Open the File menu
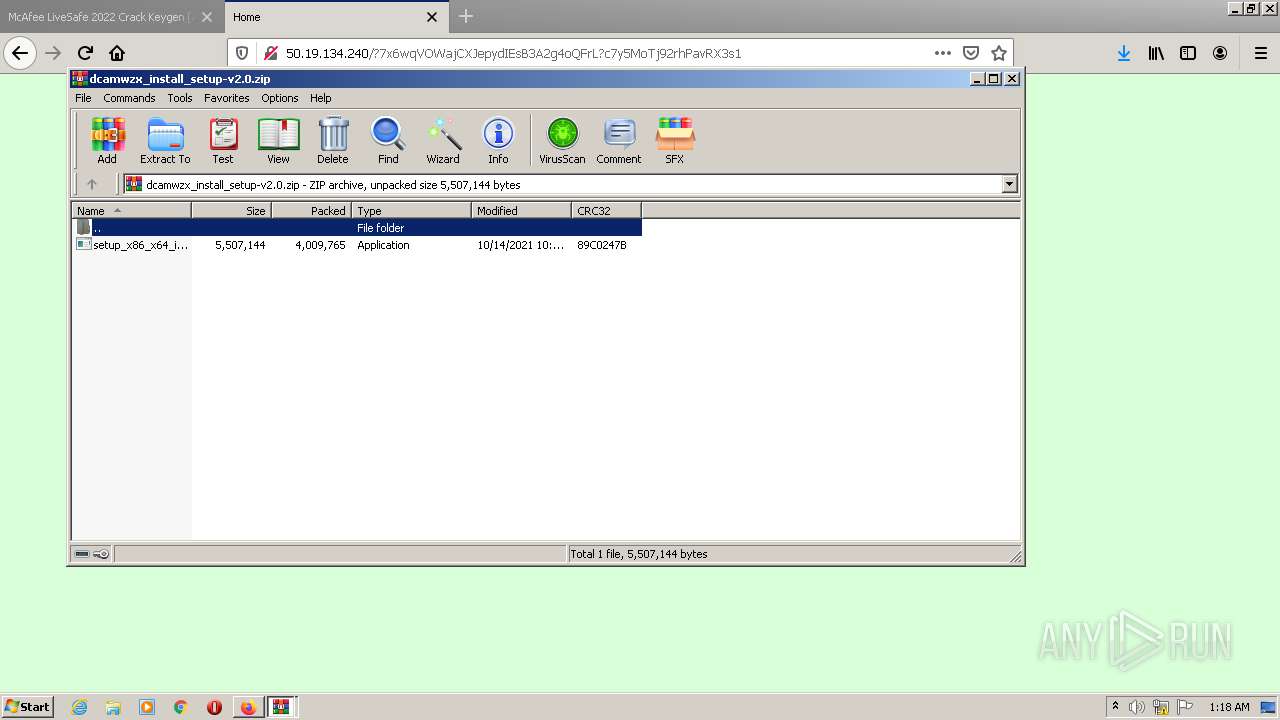Image resolution: width=1280 pixels, height=720 pixels. pos(83,98)
